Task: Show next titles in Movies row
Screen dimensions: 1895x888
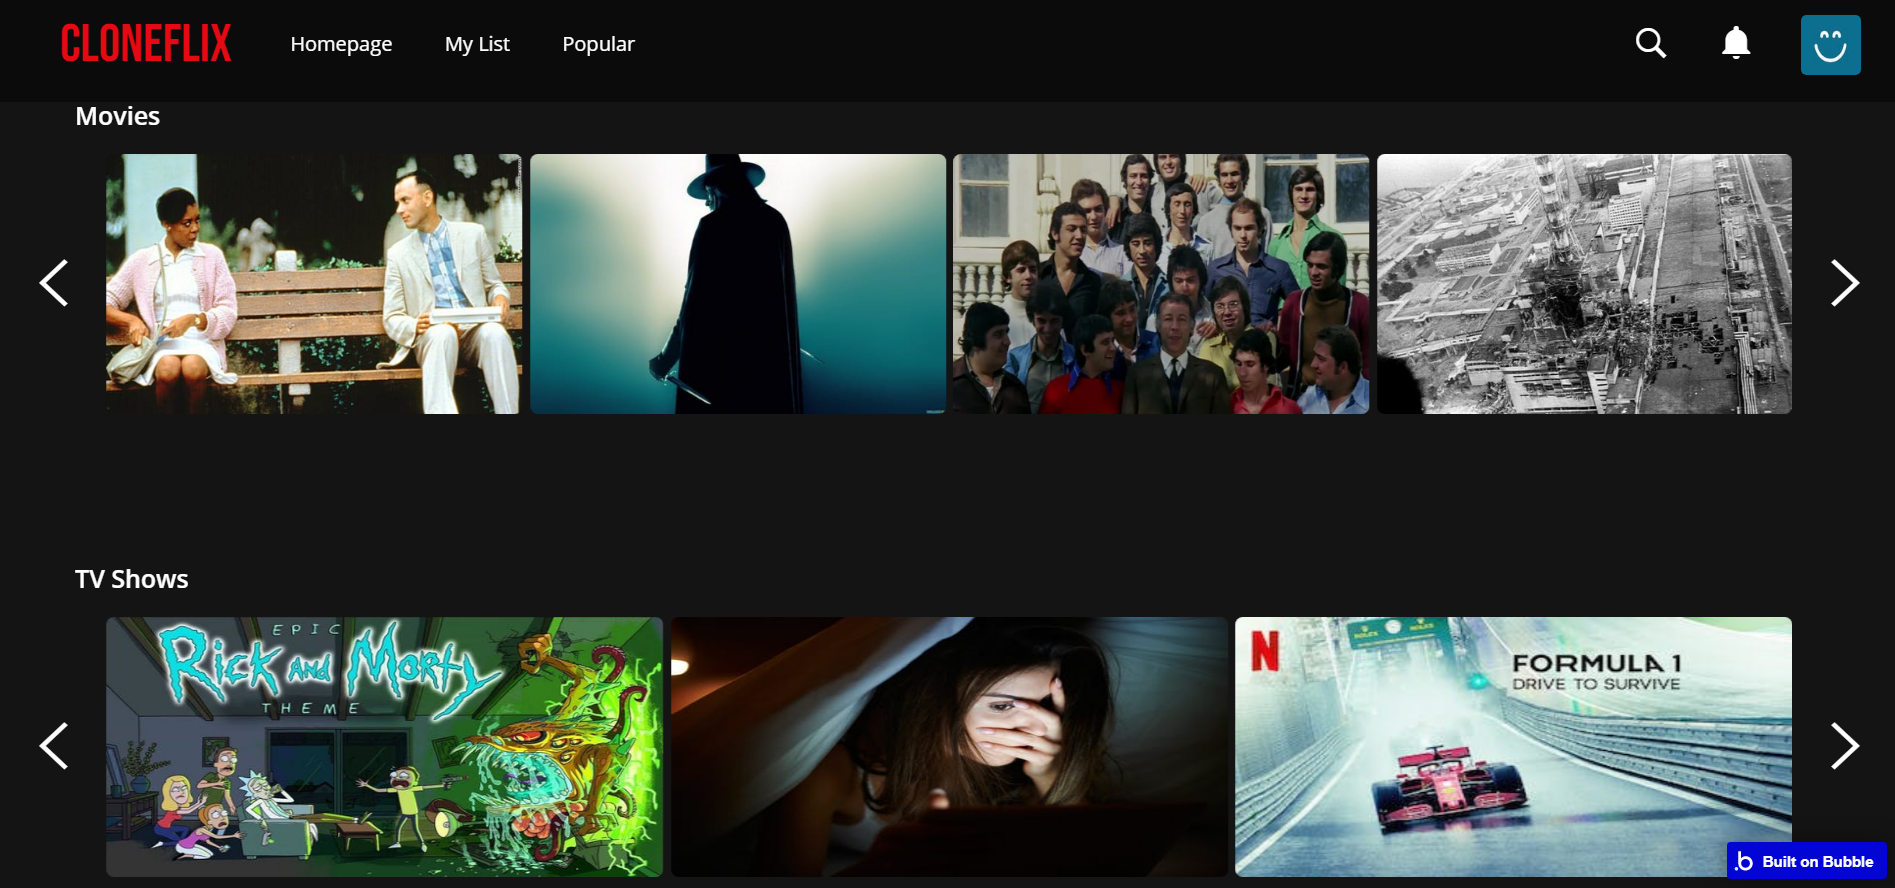Action: [1844, 283]
